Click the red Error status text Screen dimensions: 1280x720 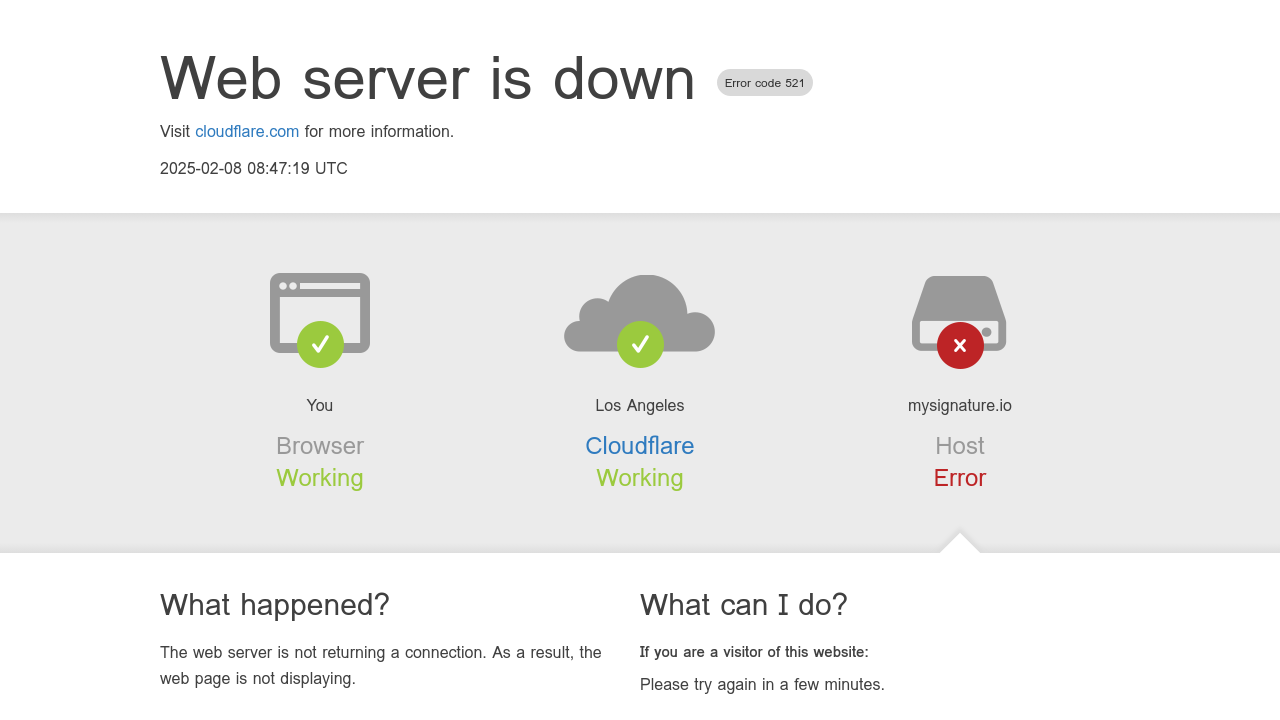tap(960, 478)
